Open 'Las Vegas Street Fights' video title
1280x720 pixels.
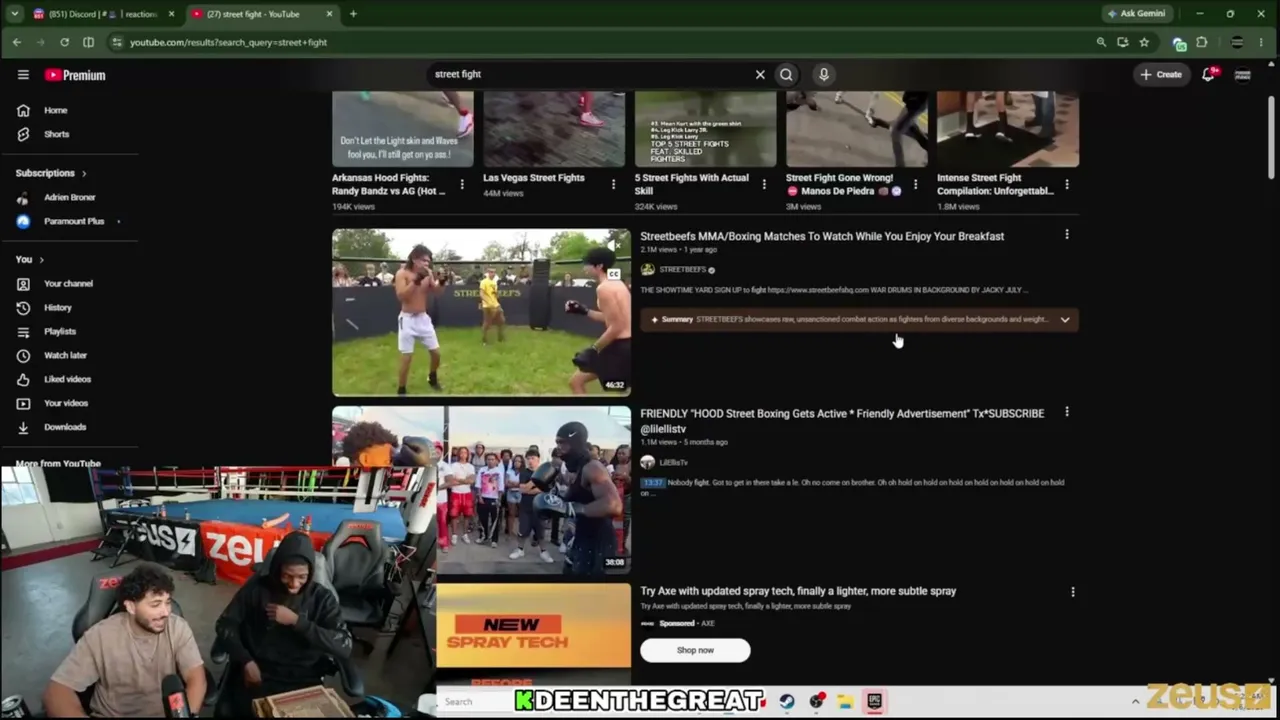point(534,178)
